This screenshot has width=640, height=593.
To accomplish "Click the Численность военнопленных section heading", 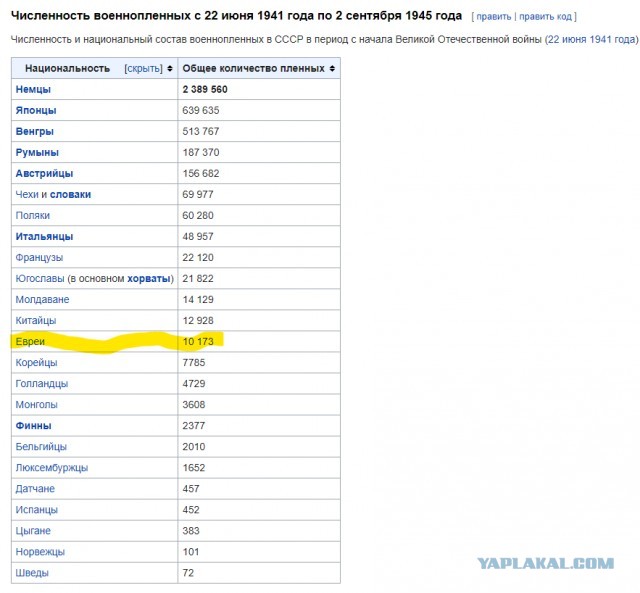I will tap(236, 16).
